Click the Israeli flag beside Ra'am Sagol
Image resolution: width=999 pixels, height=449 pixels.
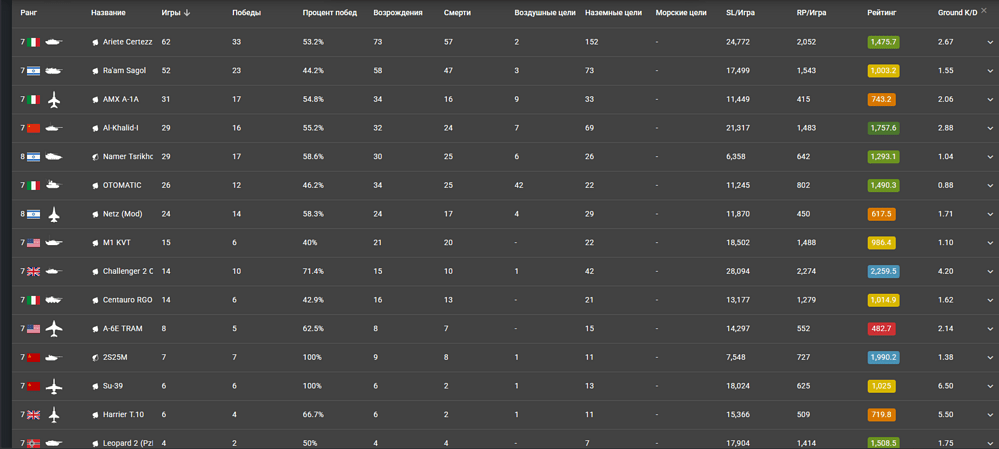click(x=34, y=72)
